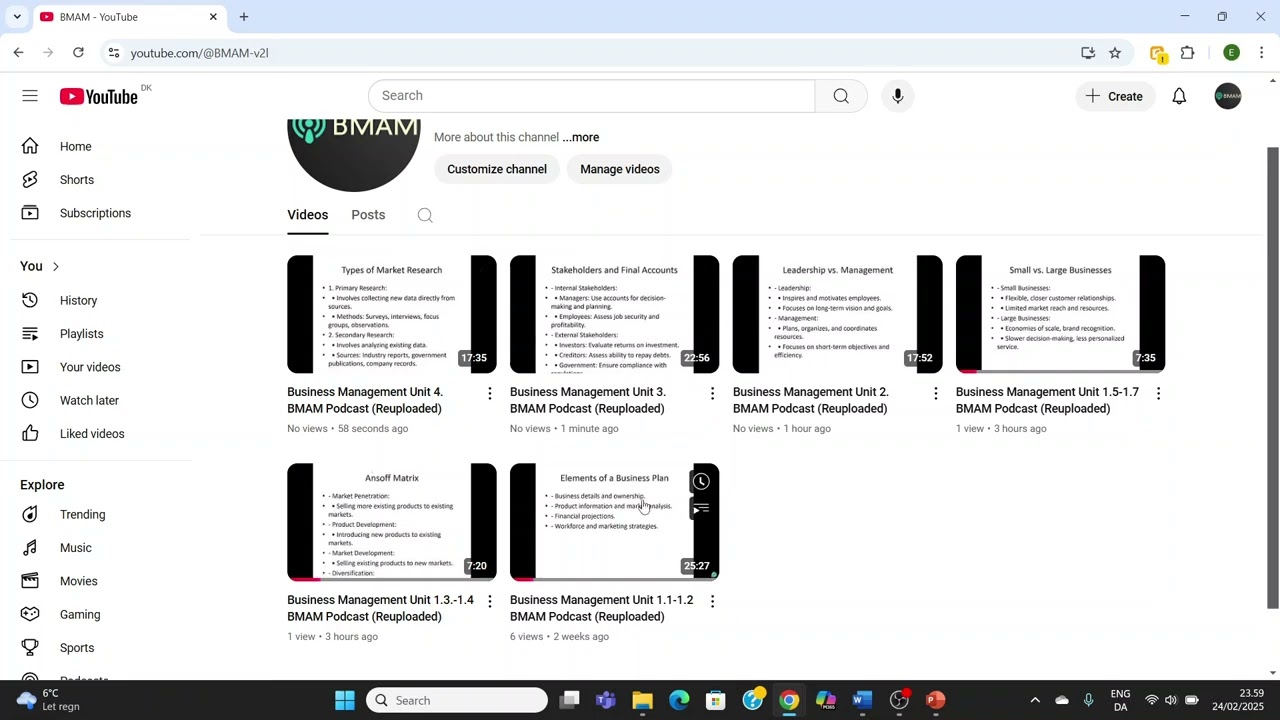Browse Trending in Explore section

82,515
